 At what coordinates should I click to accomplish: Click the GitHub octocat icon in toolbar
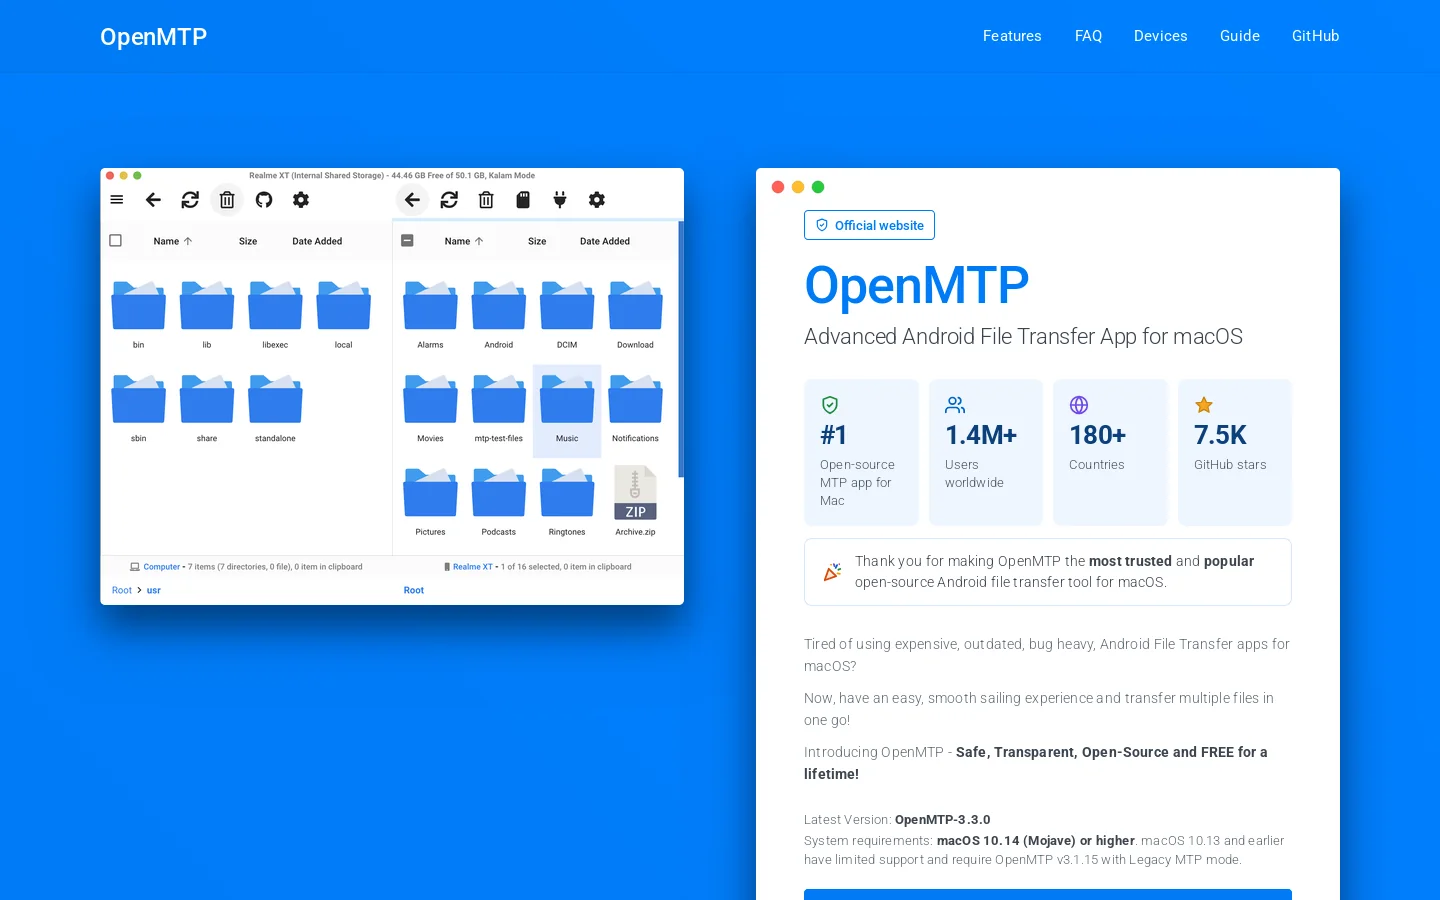click(264, 200)
